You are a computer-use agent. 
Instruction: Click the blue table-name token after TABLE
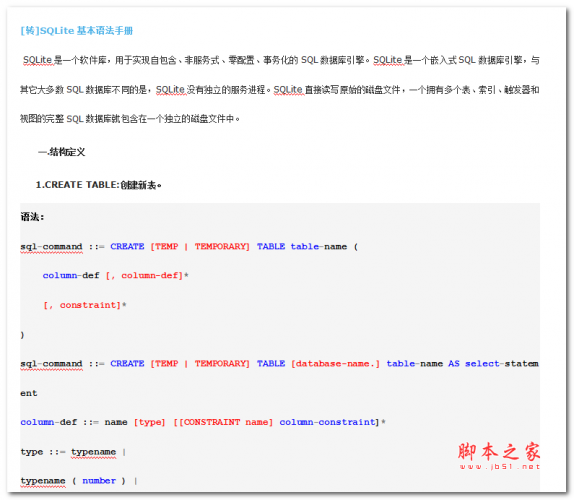(318, 246)
